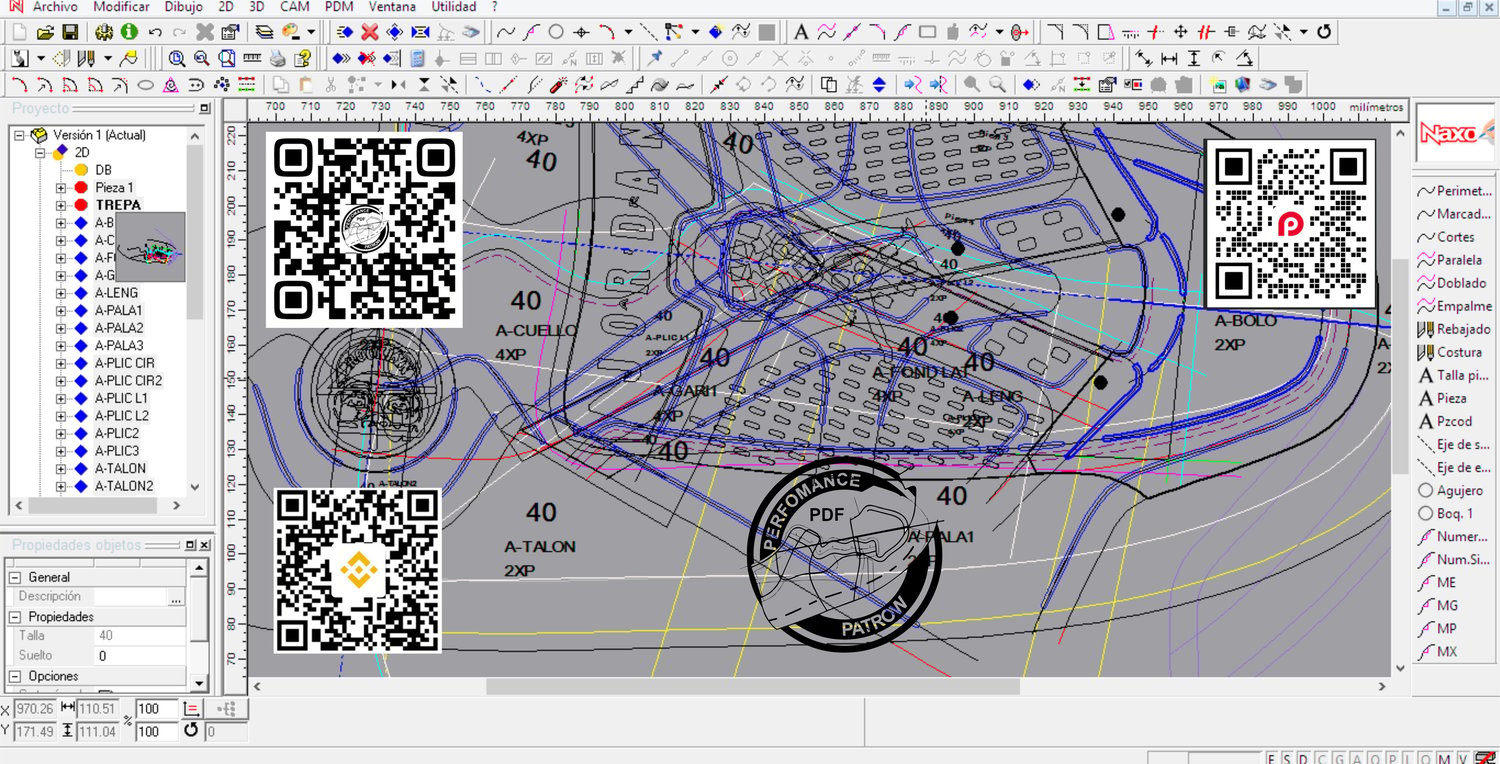Viewport: 1500px width, 764px height.
Task: Open the Archivo menu
Action: click(x=55, y=7)
